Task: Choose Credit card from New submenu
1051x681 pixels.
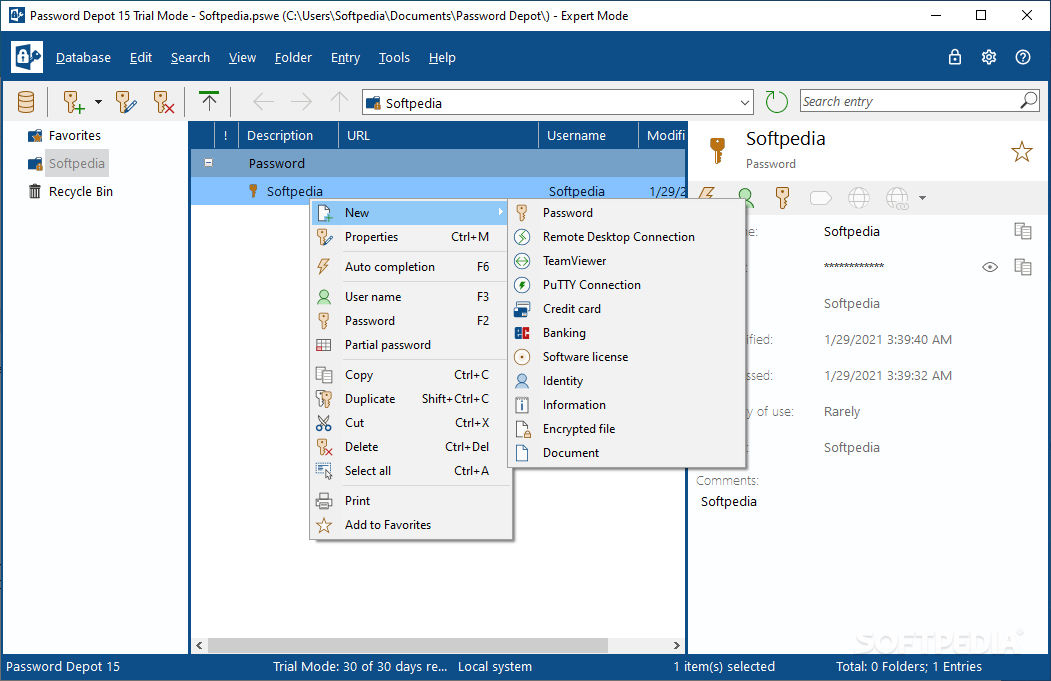Action: point(571,309)
